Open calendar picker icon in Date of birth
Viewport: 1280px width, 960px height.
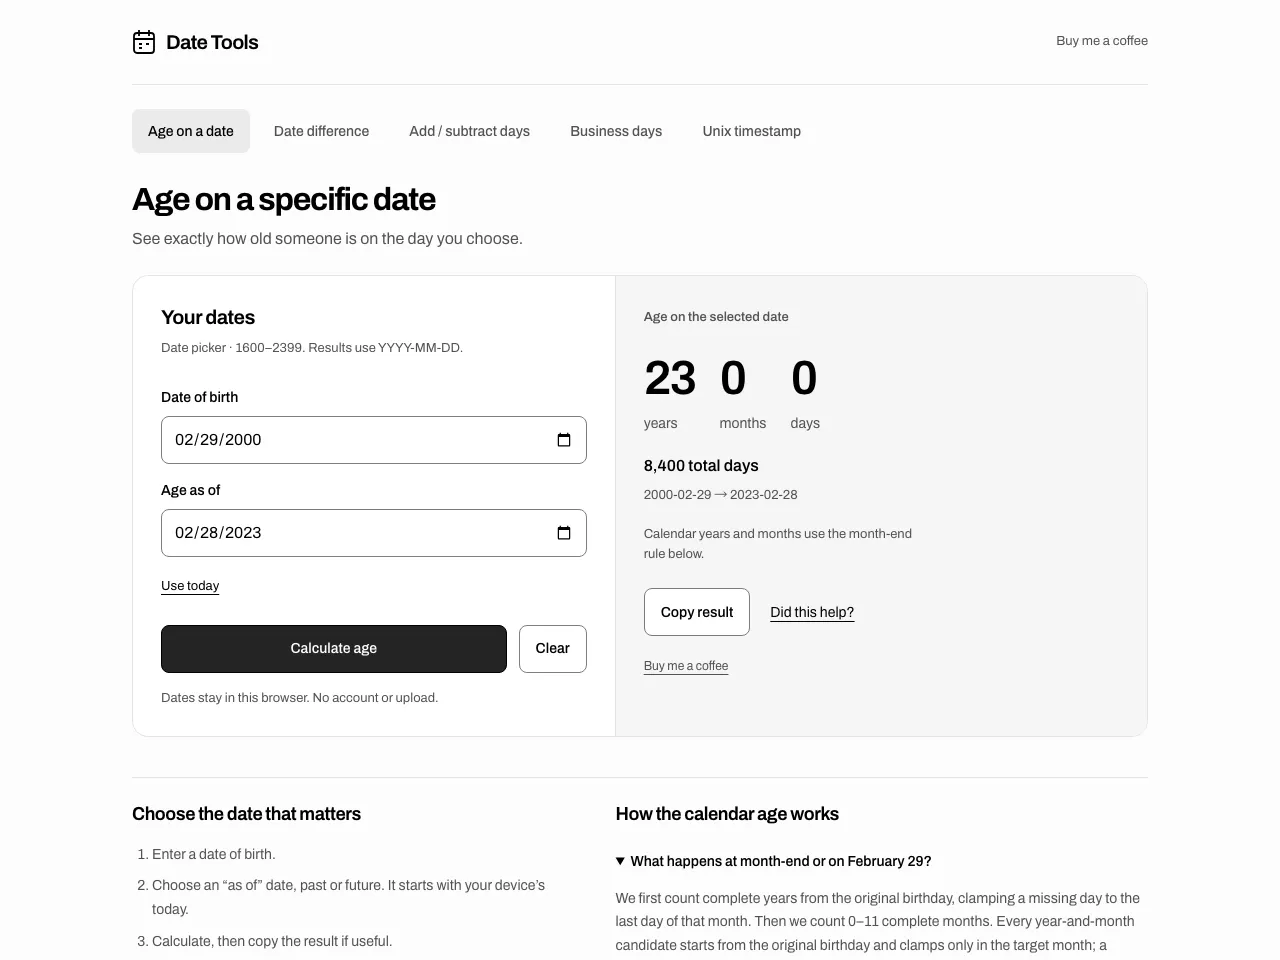click(564, 440)
